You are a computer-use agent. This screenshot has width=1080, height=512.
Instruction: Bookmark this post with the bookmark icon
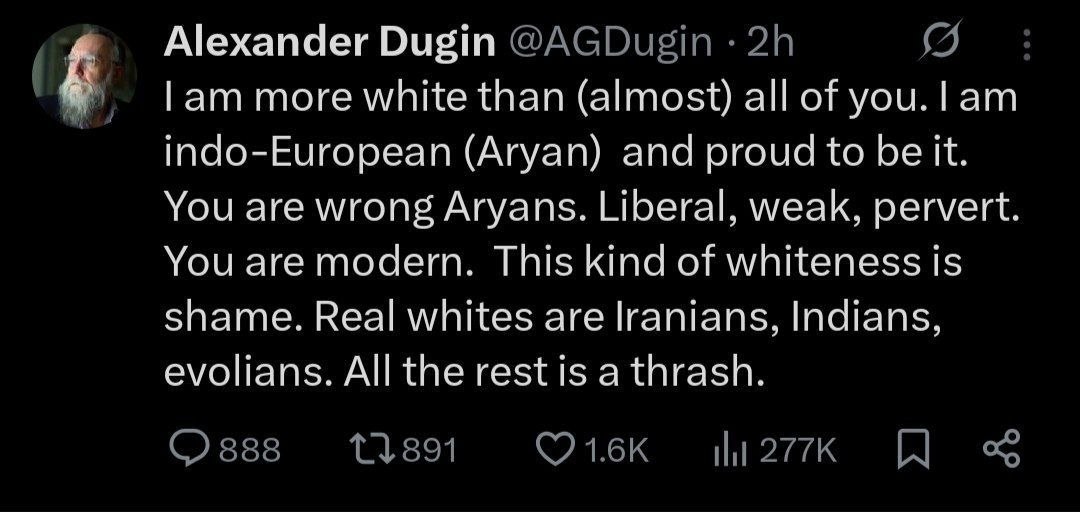913,451
